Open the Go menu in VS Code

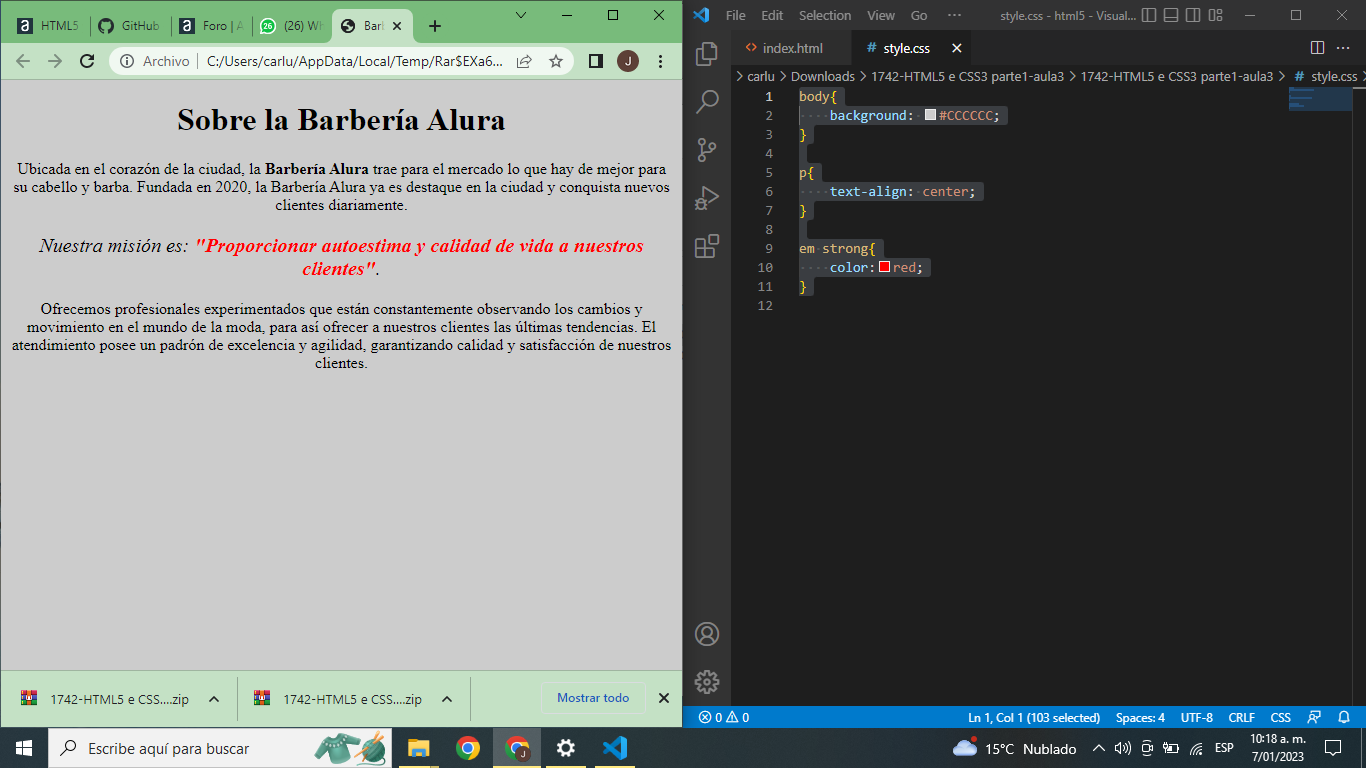[919, 15]
